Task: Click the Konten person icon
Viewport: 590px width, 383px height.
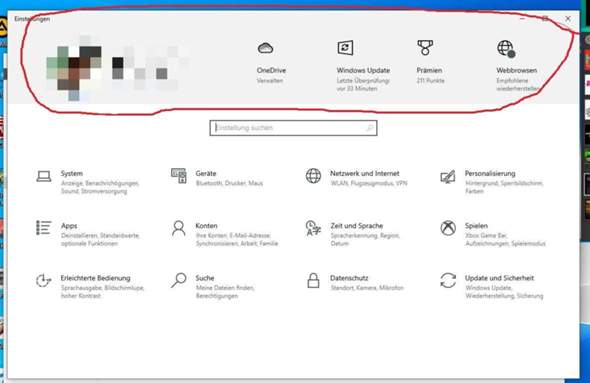Action: tap(178, 228)
